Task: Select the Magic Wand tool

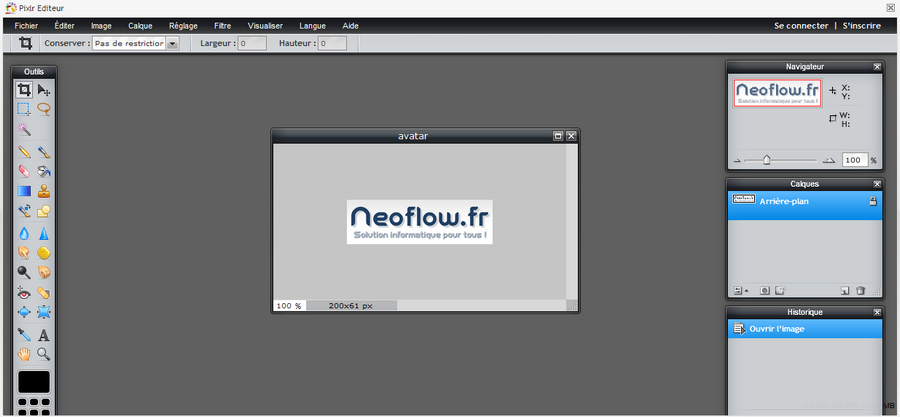Action: (x=24, y=129)
